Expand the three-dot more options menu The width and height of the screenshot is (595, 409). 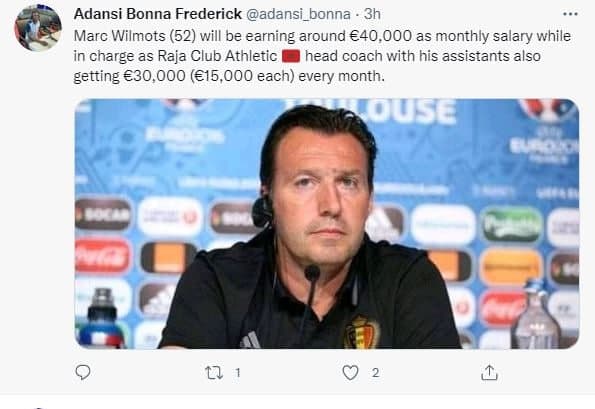pos(570,14)
